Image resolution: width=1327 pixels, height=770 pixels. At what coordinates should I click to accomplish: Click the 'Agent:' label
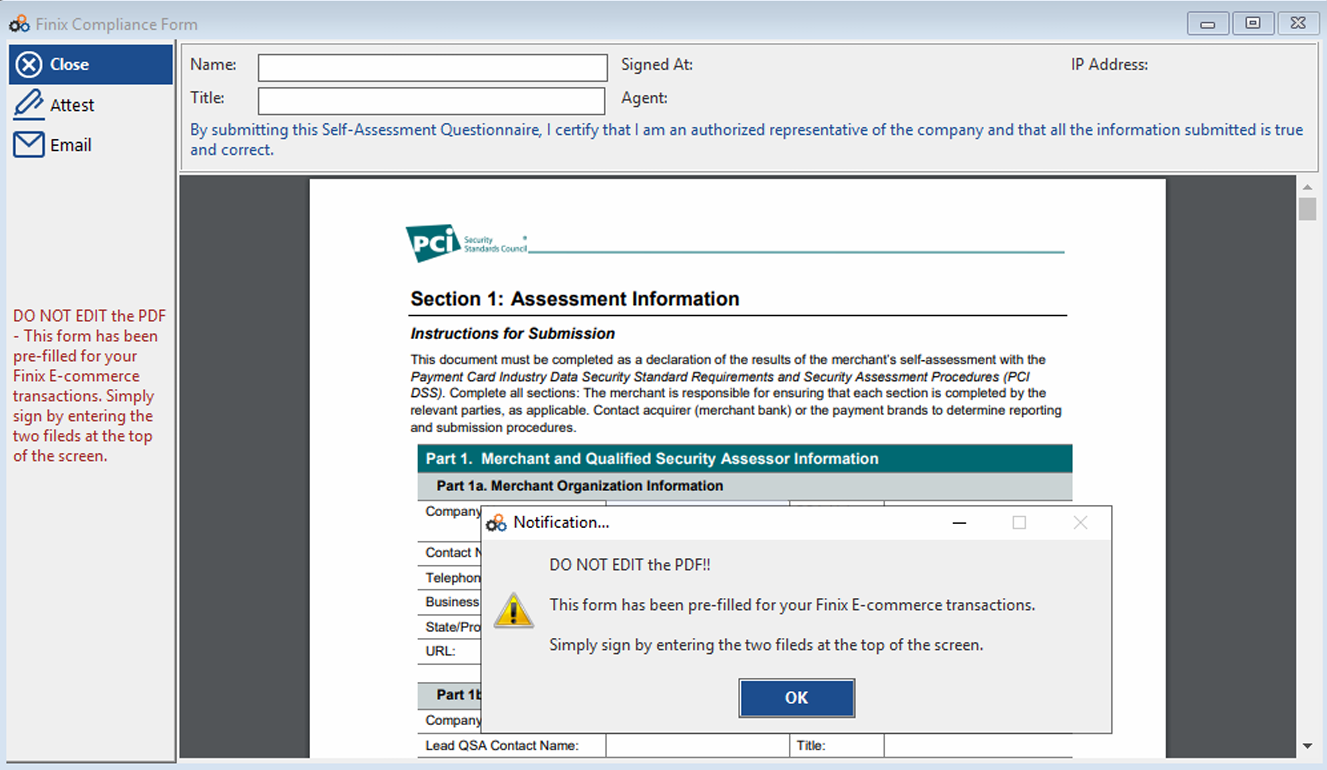coord(644,98)
